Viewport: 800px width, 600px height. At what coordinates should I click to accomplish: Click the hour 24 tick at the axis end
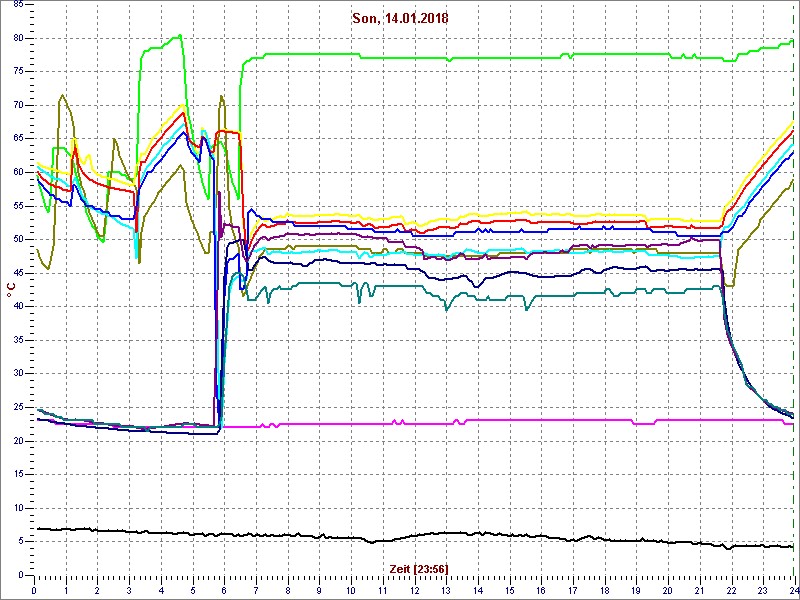(792, 590)
